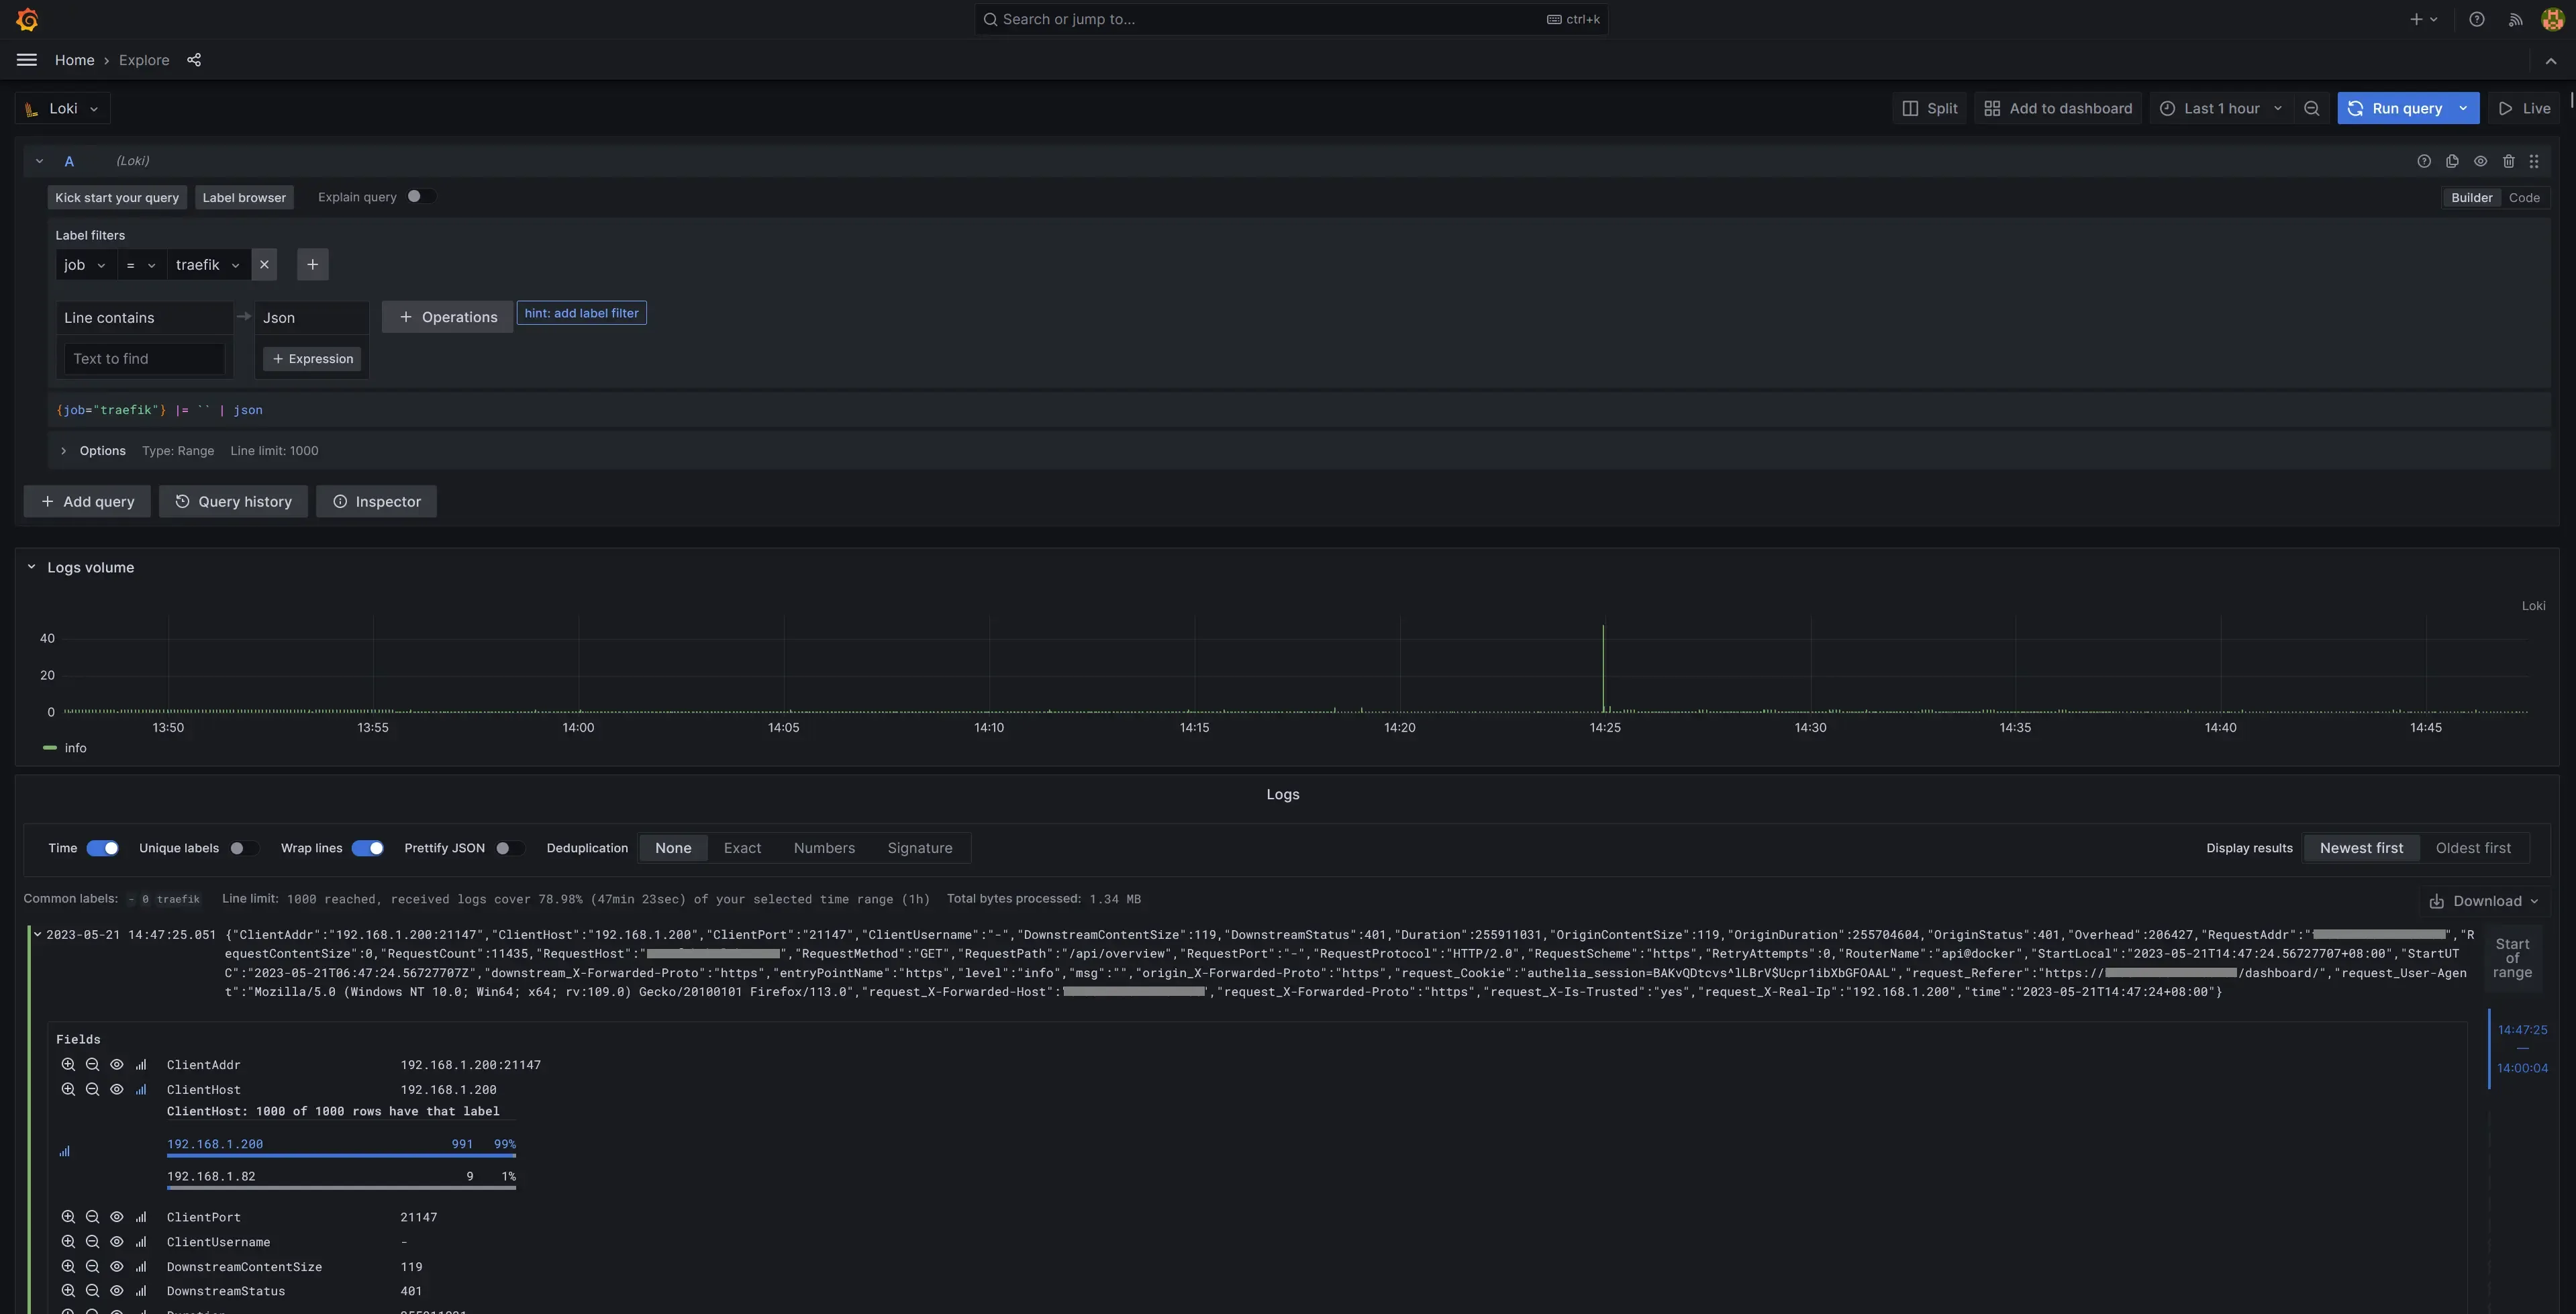Screen dimensions: 2576x1314
Task: Select Exact deduplication
Action: pos(742,848)
